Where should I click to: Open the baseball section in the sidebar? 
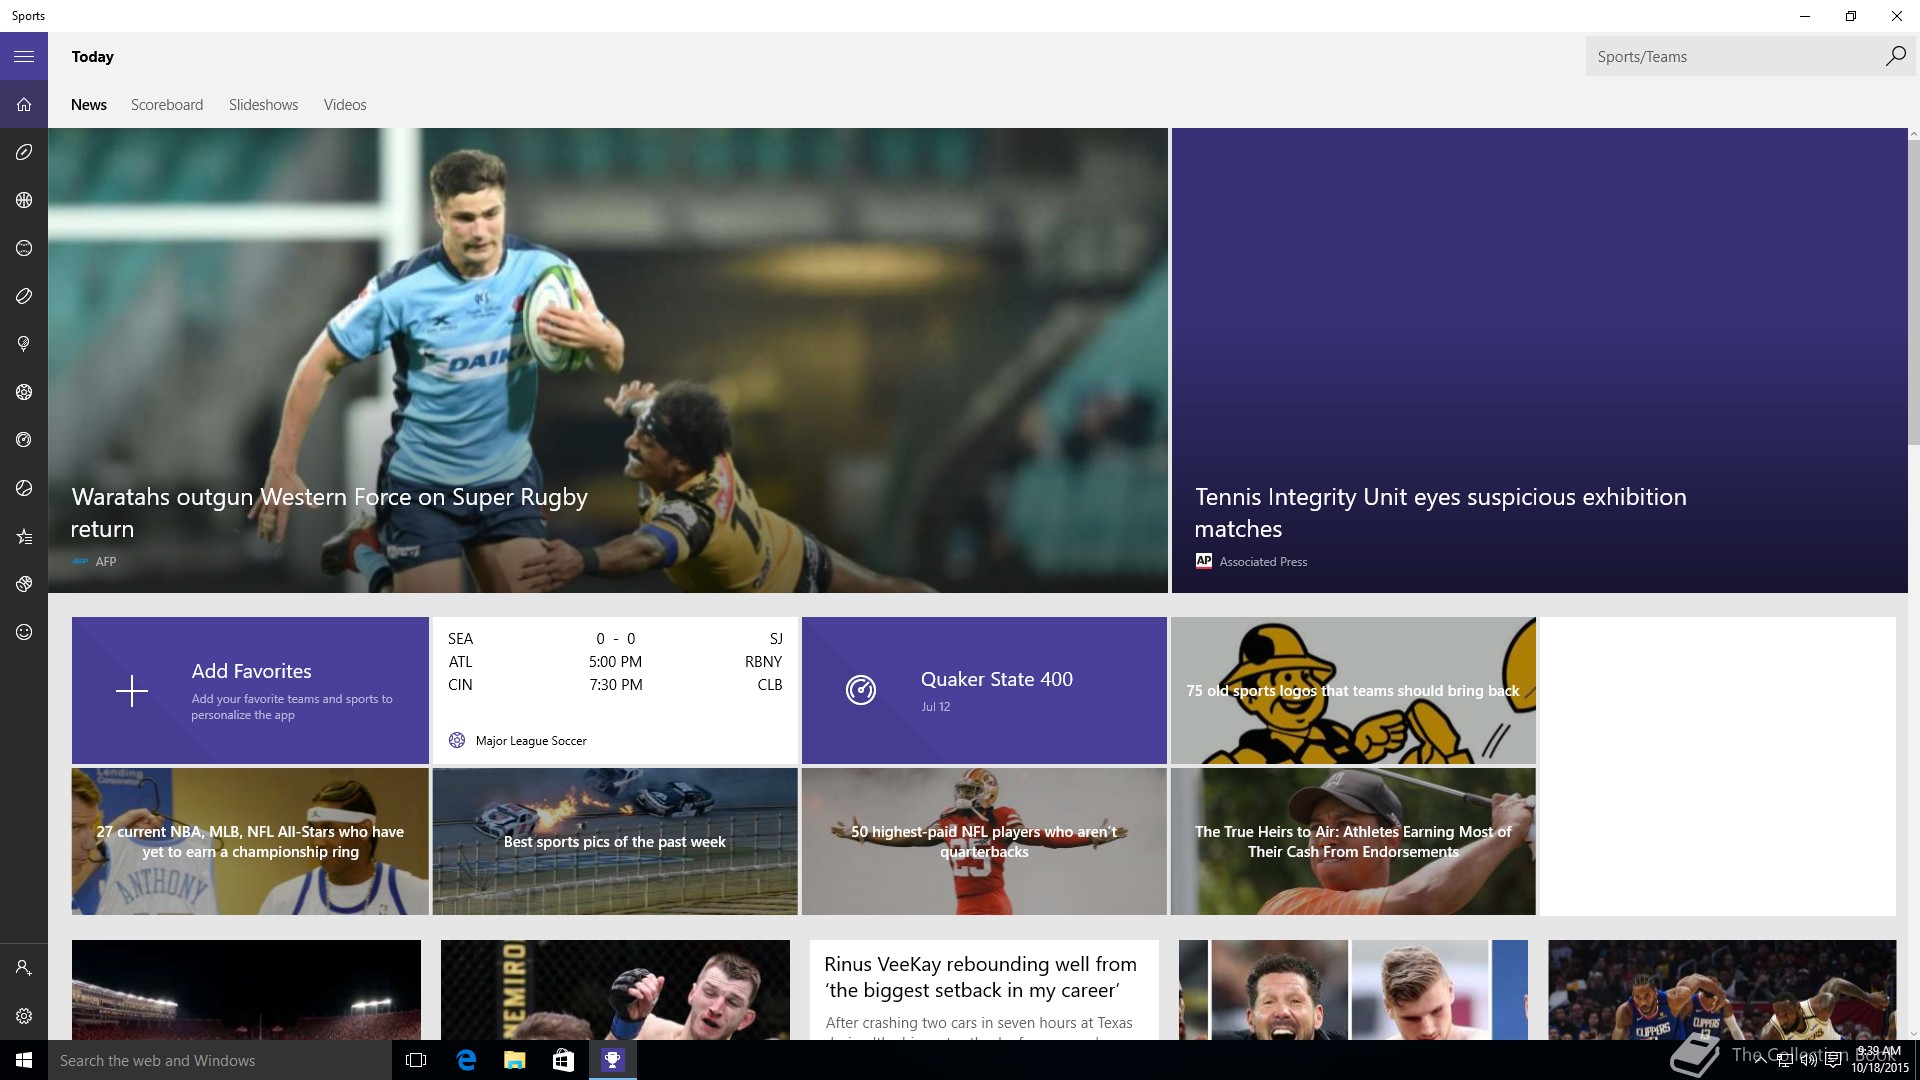coord(24,248)
